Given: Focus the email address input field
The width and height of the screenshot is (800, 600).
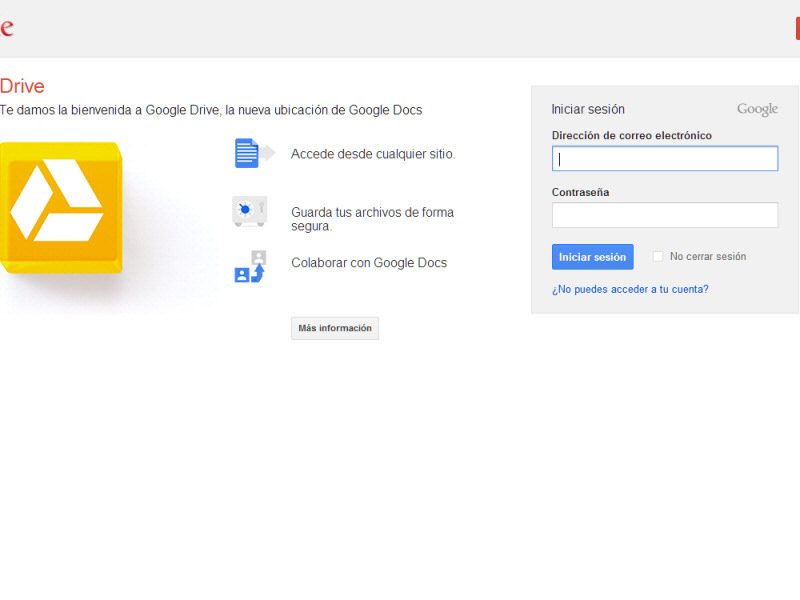Looking at the screenshot, I should point(665,159).
